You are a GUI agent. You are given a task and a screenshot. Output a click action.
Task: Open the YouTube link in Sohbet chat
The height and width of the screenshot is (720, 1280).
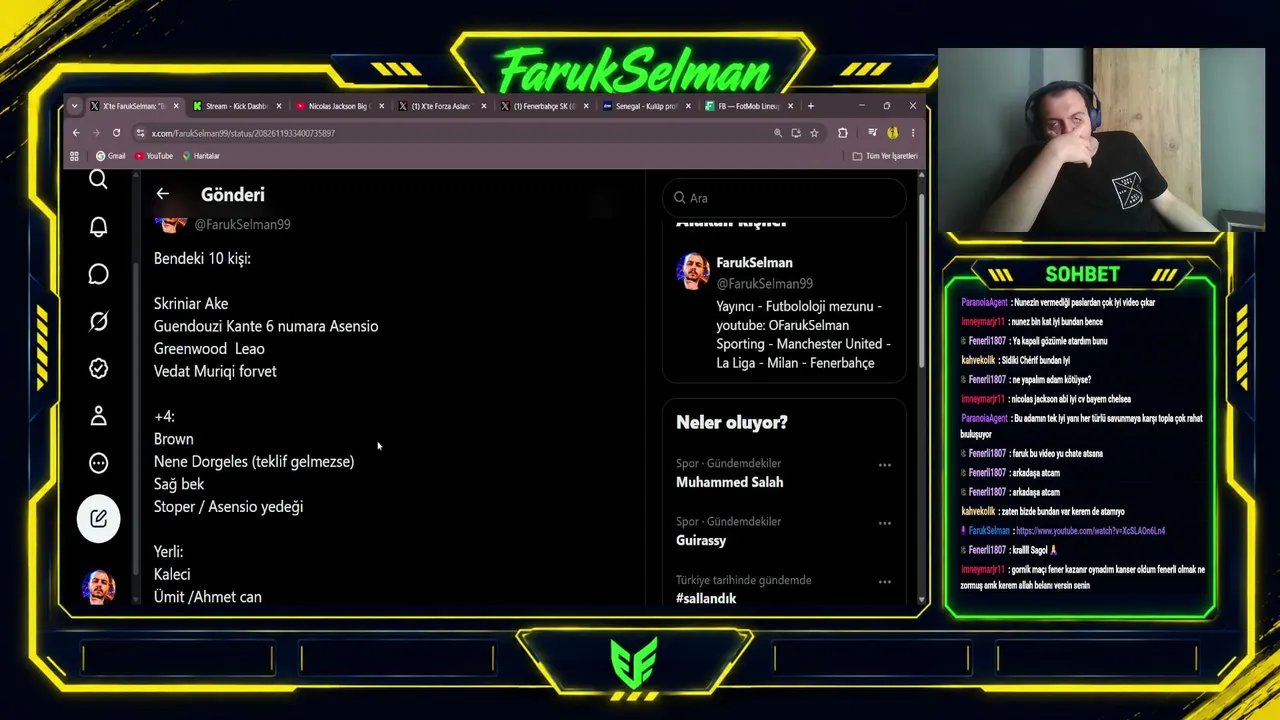click(1090, 531)
